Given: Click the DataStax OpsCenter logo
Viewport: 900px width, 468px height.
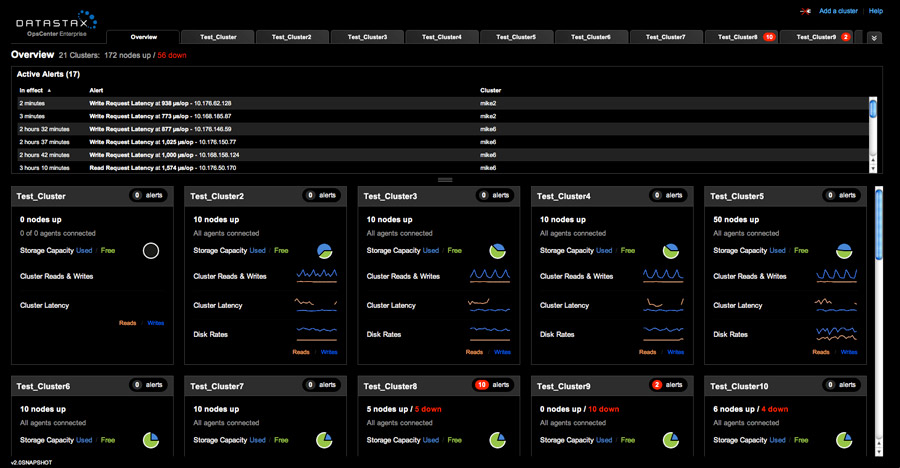Looking at the screenshot, I should (56, 24).
